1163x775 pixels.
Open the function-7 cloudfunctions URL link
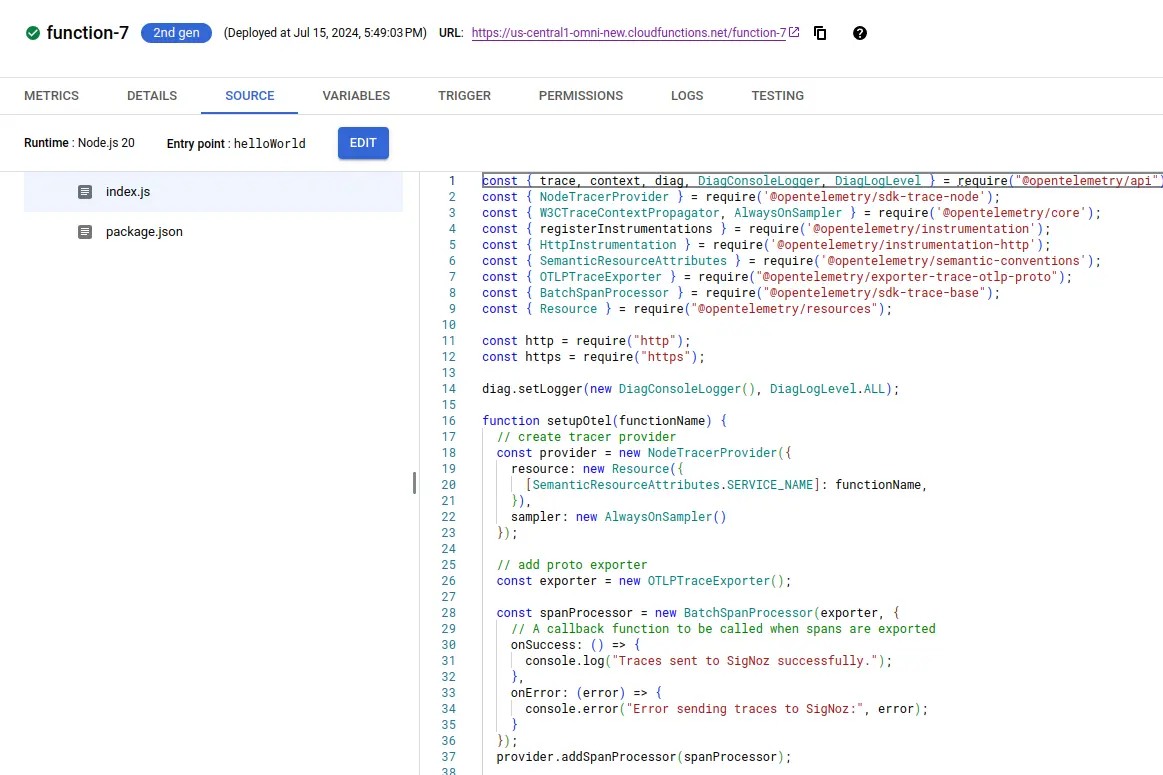(x=628, y=33)
